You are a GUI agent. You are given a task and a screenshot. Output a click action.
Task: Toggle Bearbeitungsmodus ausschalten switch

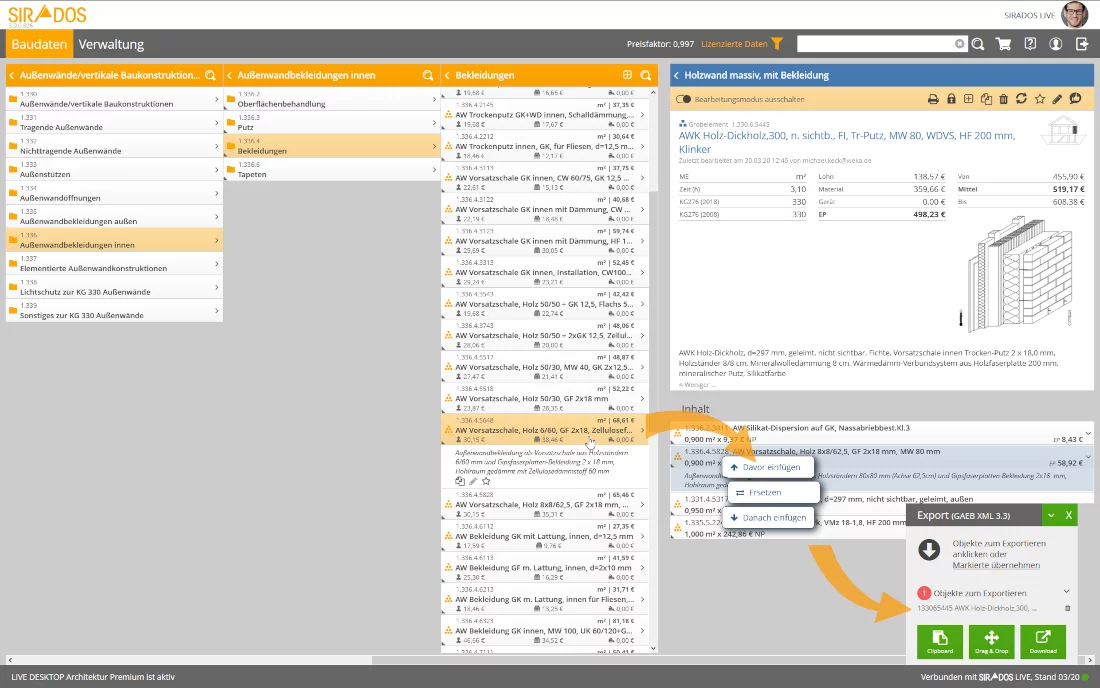pos(684,99)
